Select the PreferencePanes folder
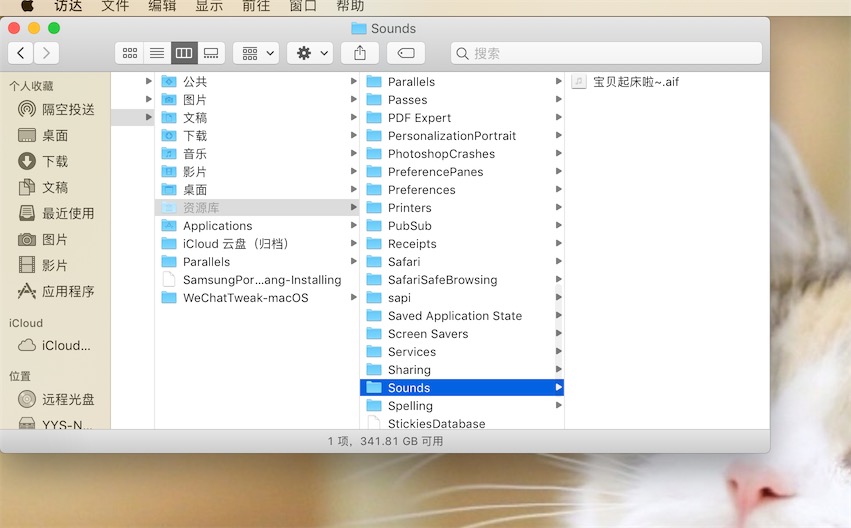Screen dimensions: 851x528 462,171
